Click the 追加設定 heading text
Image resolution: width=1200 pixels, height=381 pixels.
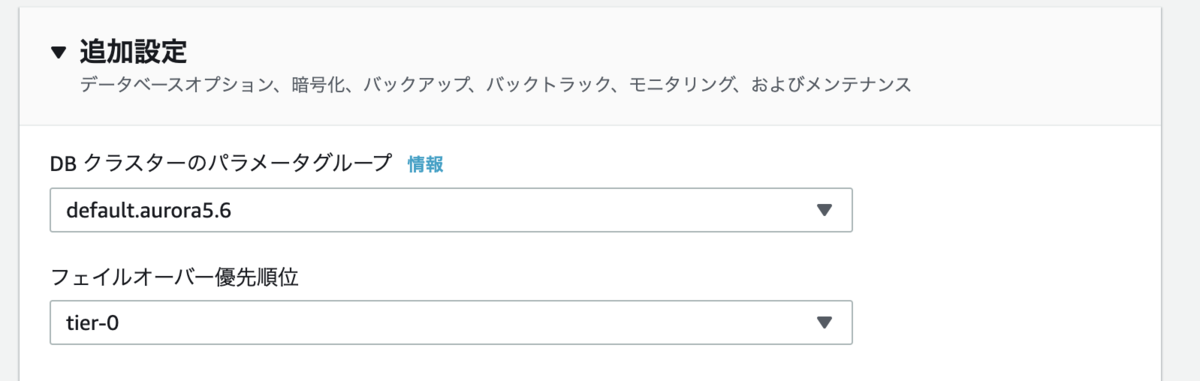click(x=134, y=50)
